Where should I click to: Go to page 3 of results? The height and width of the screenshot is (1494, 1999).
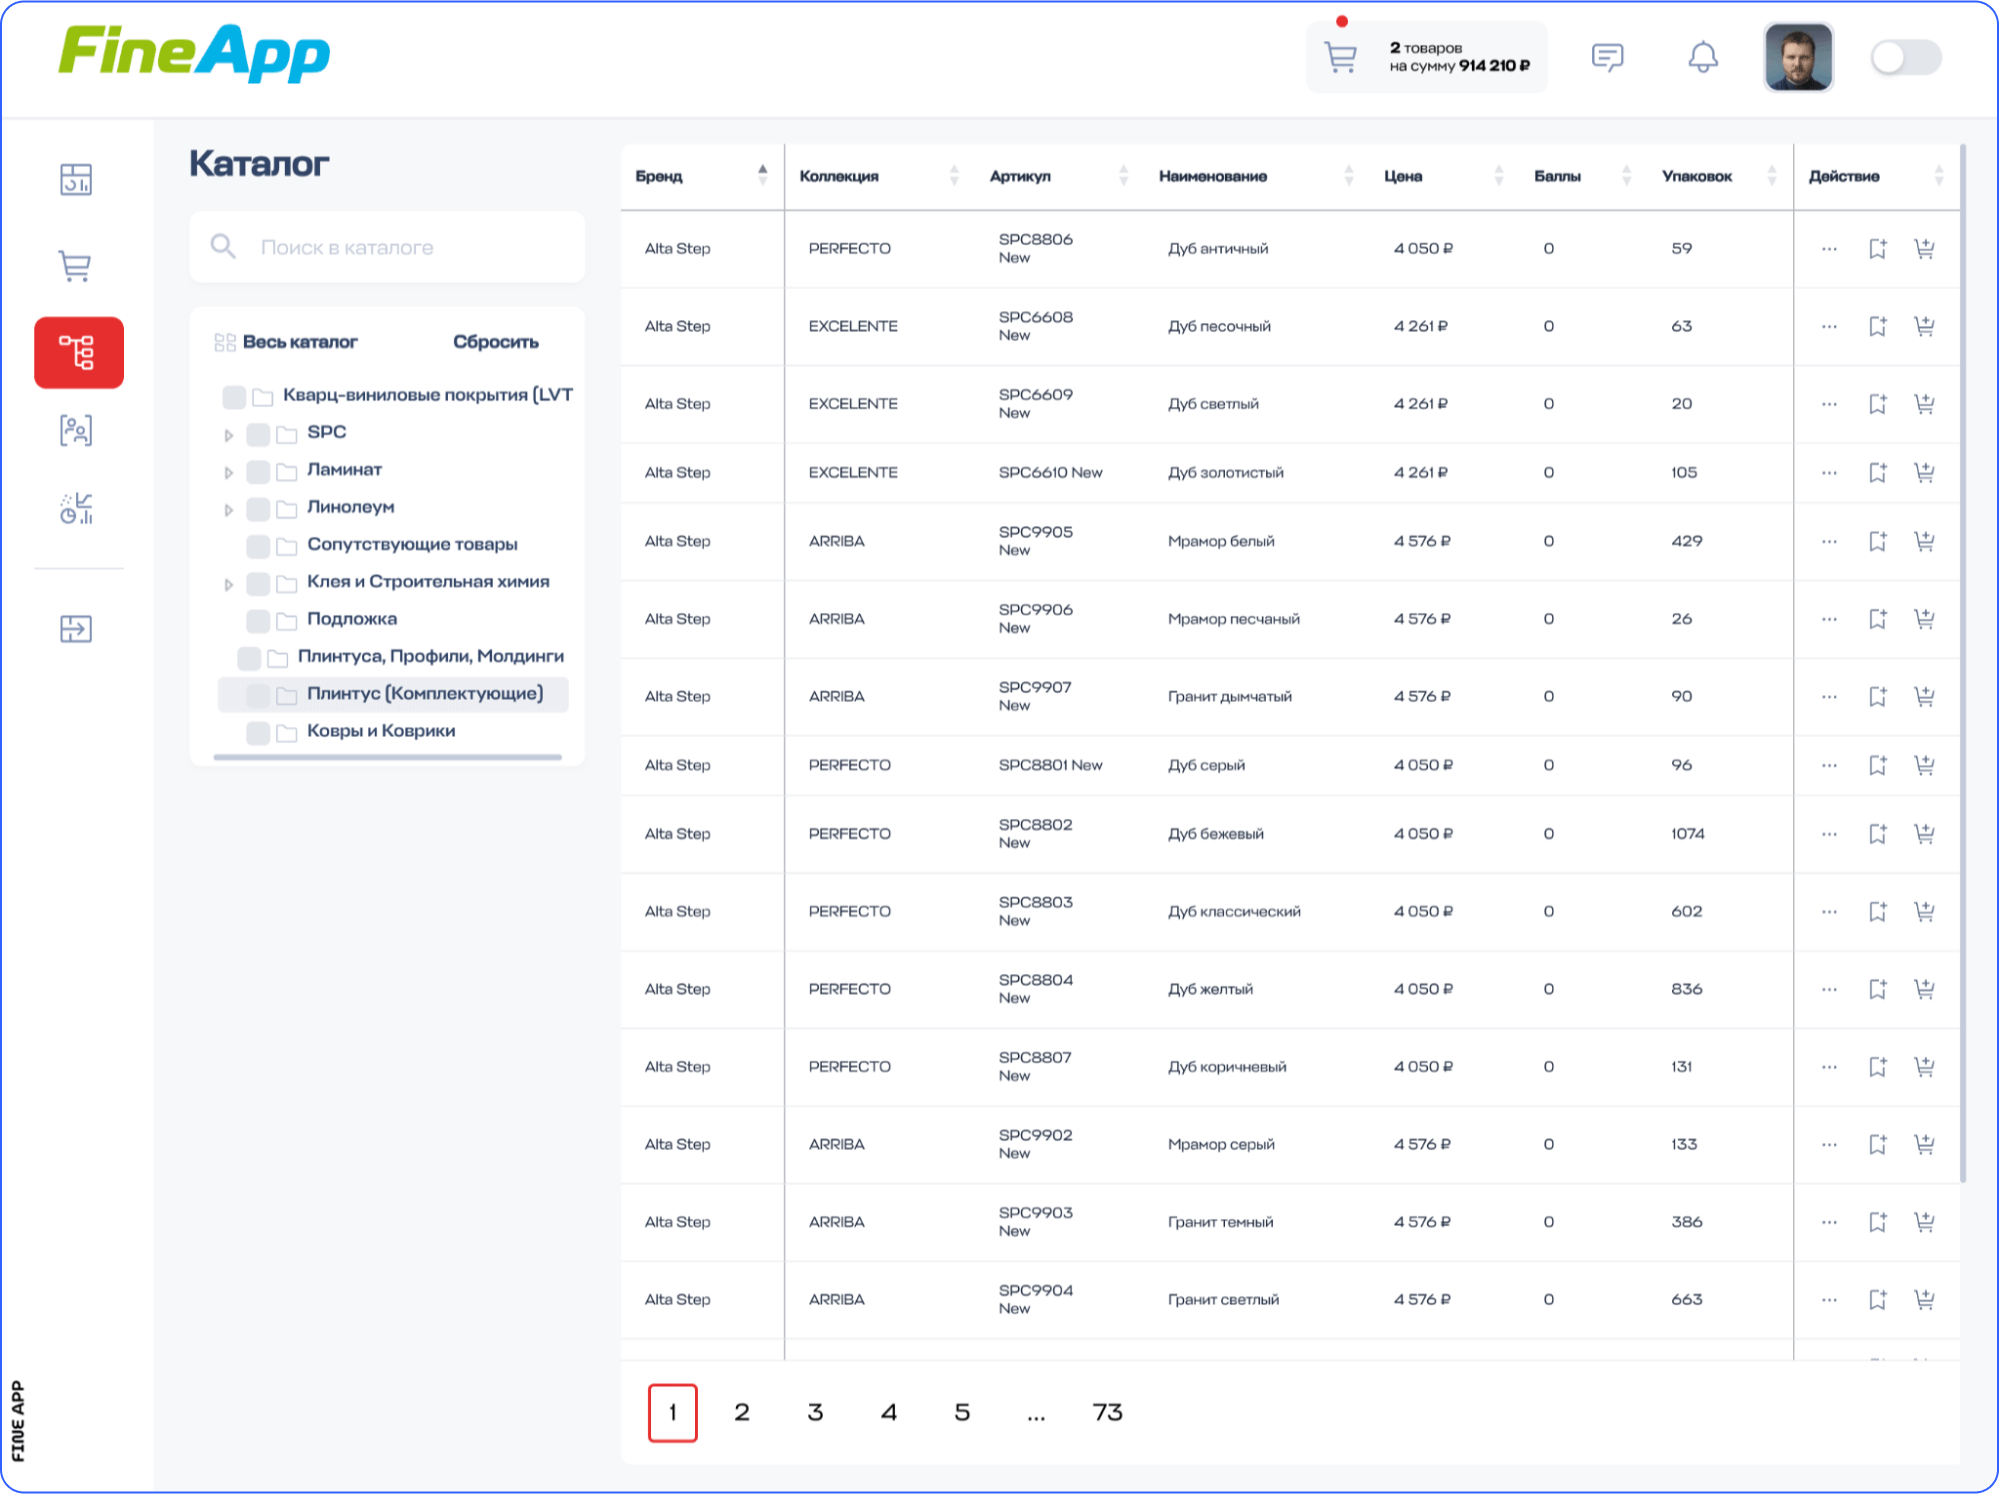815,1412
